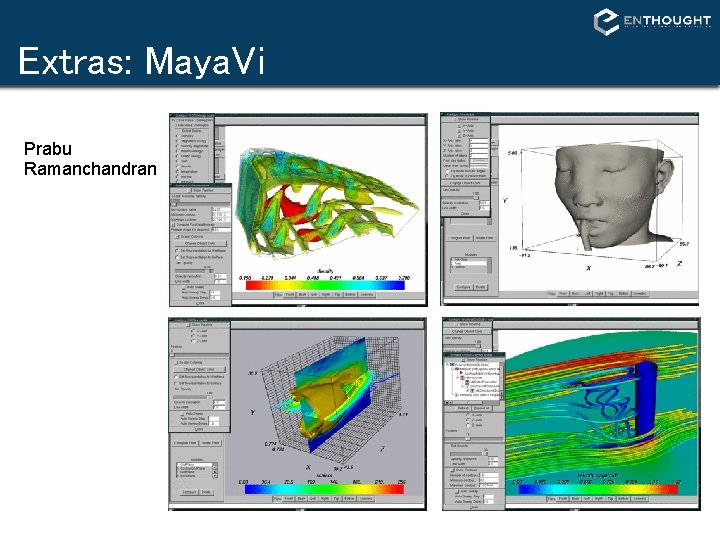
Task: Click Configure button below Modules in face window
Action: (x=463, y=287)
